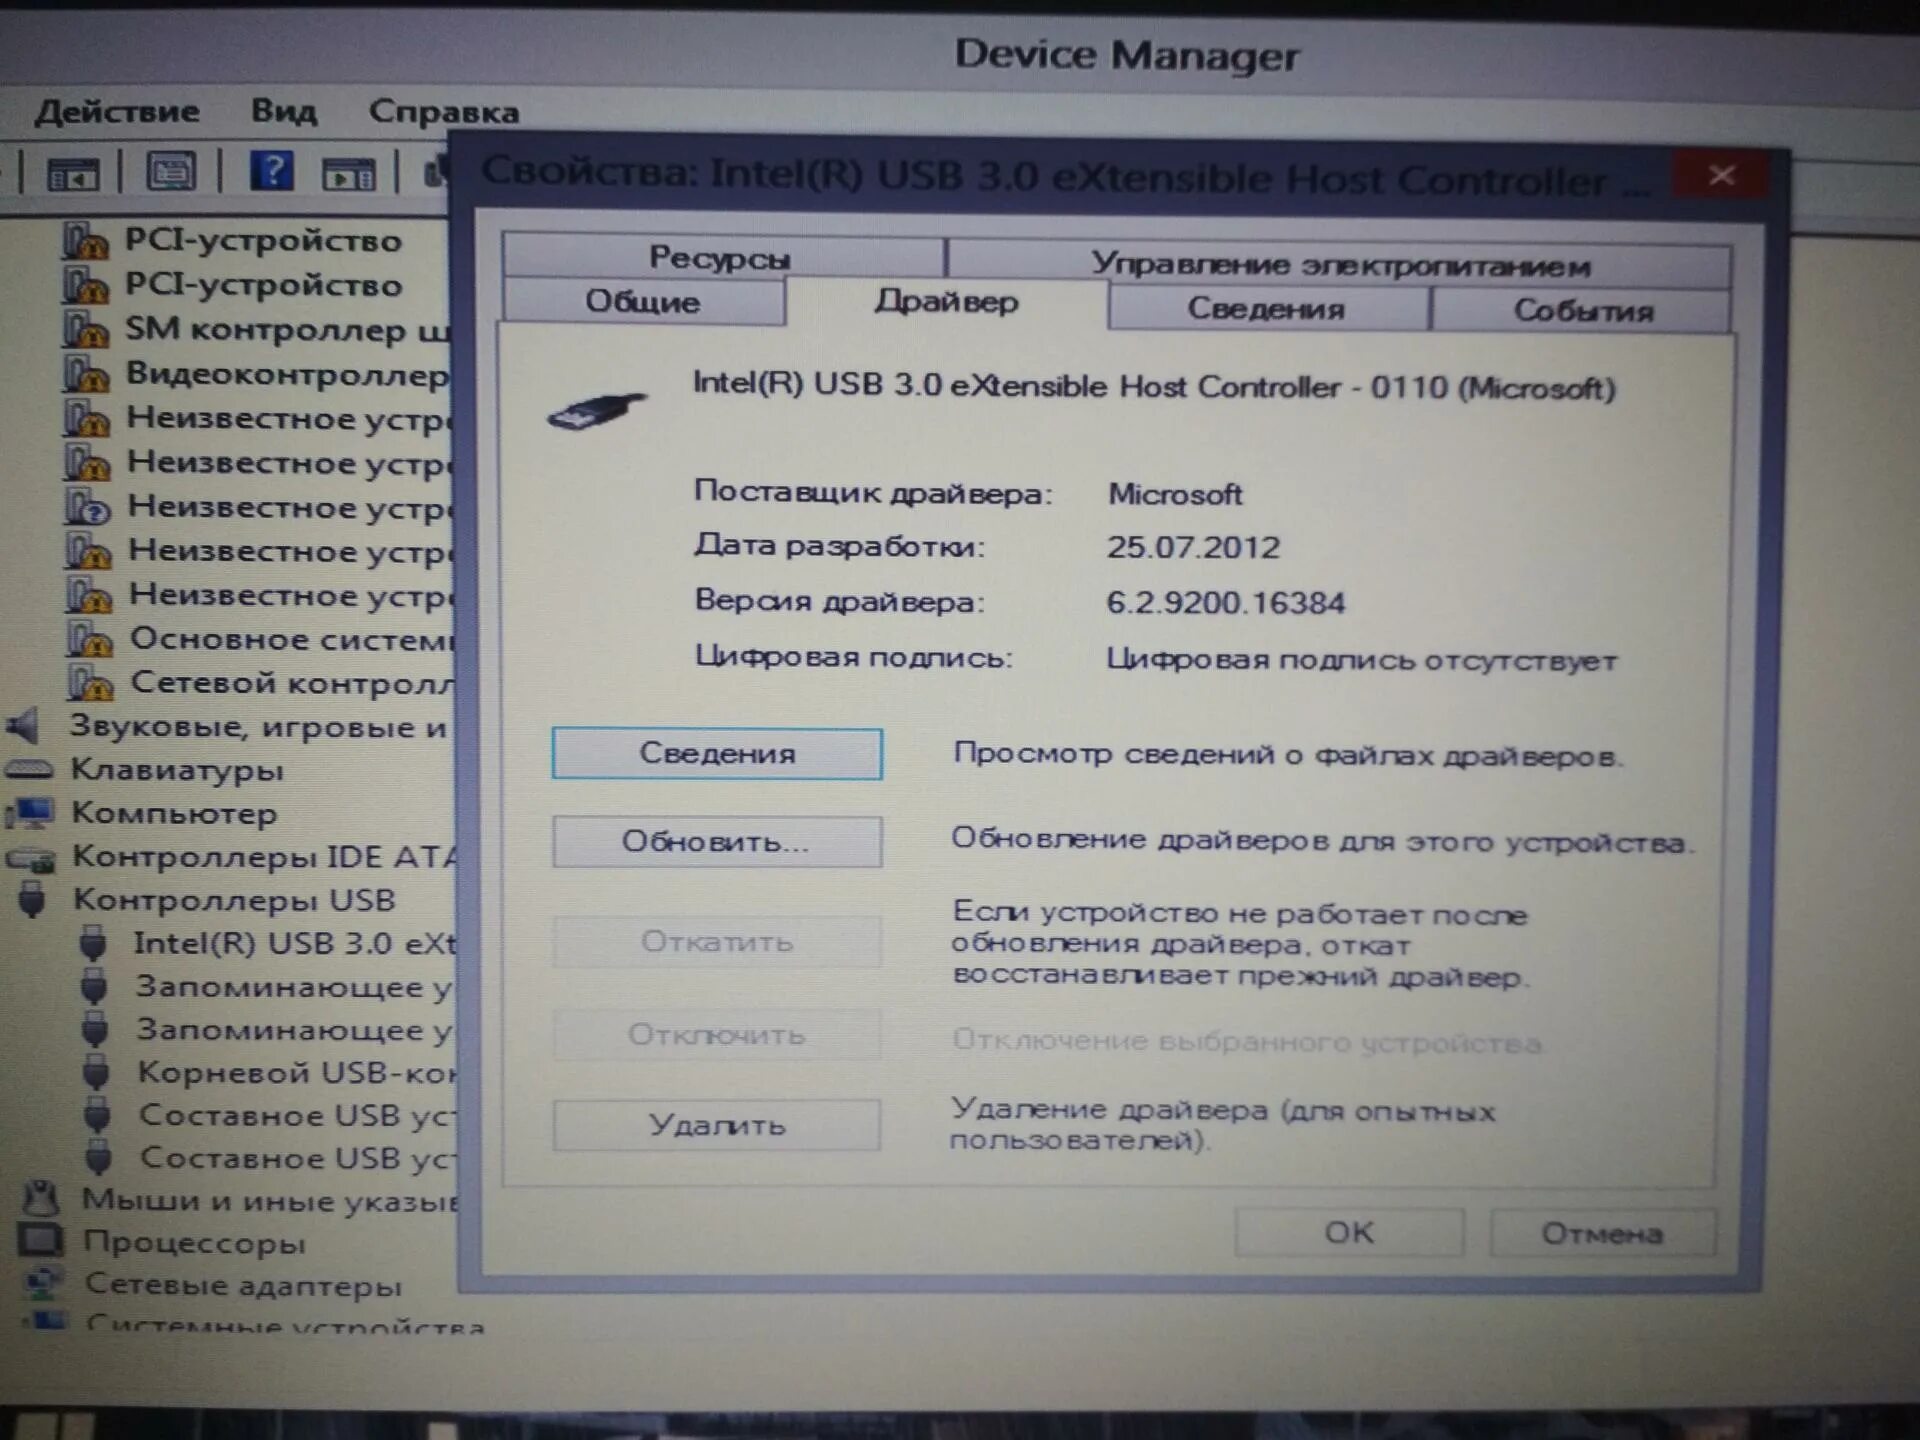Click the Отмена button
This screenshot has width=1920, height=1440.
coord(1602,1233)
